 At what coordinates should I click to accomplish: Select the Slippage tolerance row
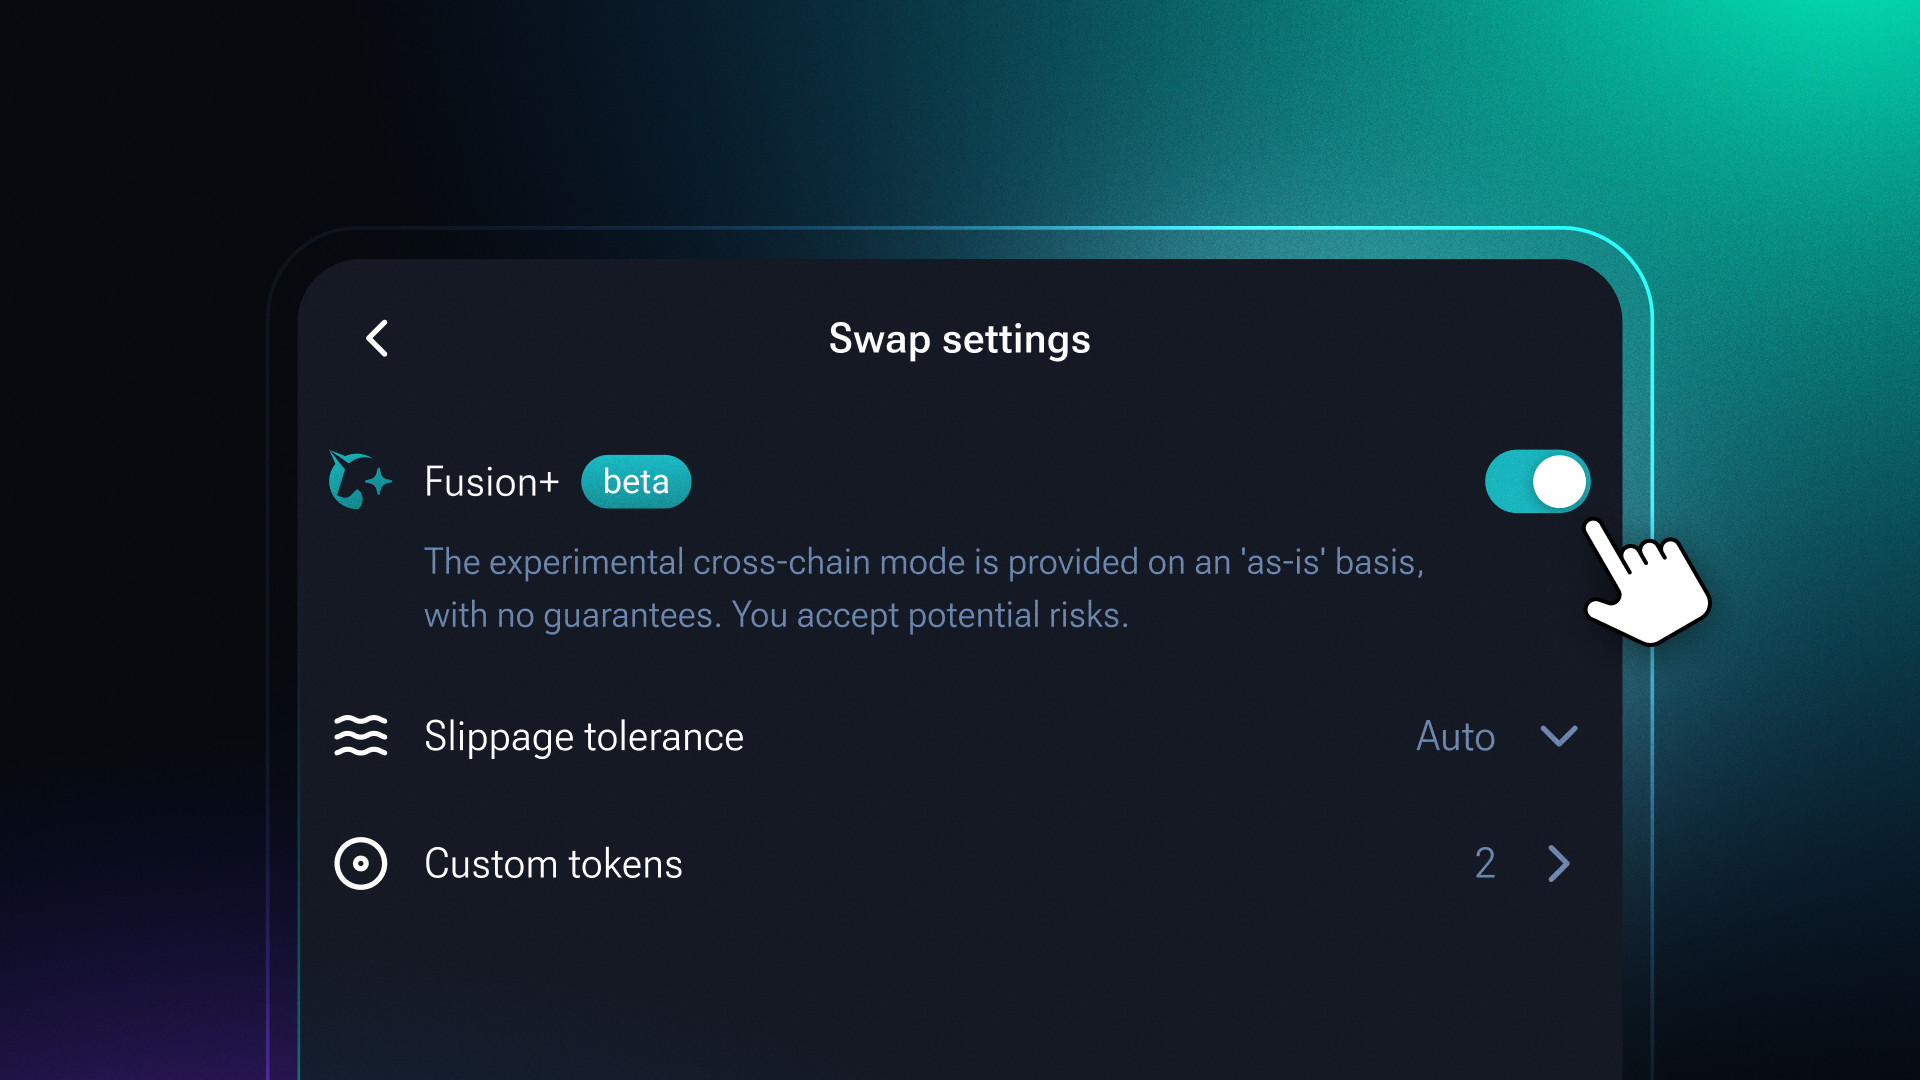tap(584, 736)
